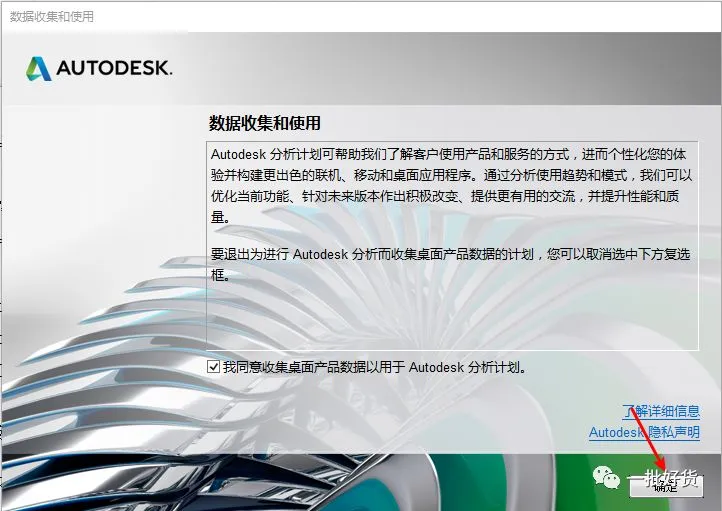Click the window title 数据收集和使用

click(52, 17)
